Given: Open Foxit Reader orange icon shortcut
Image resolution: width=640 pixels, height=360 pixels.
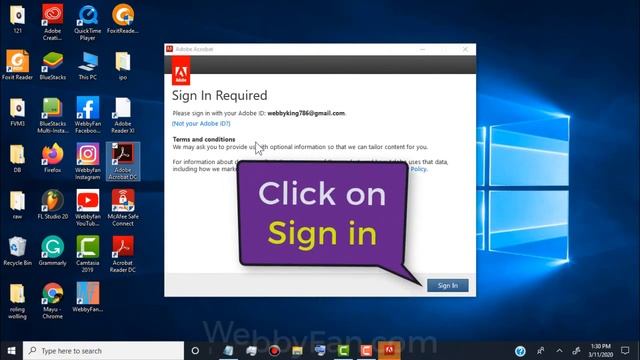Looking at the screenshot, I should tap(17, 65).
